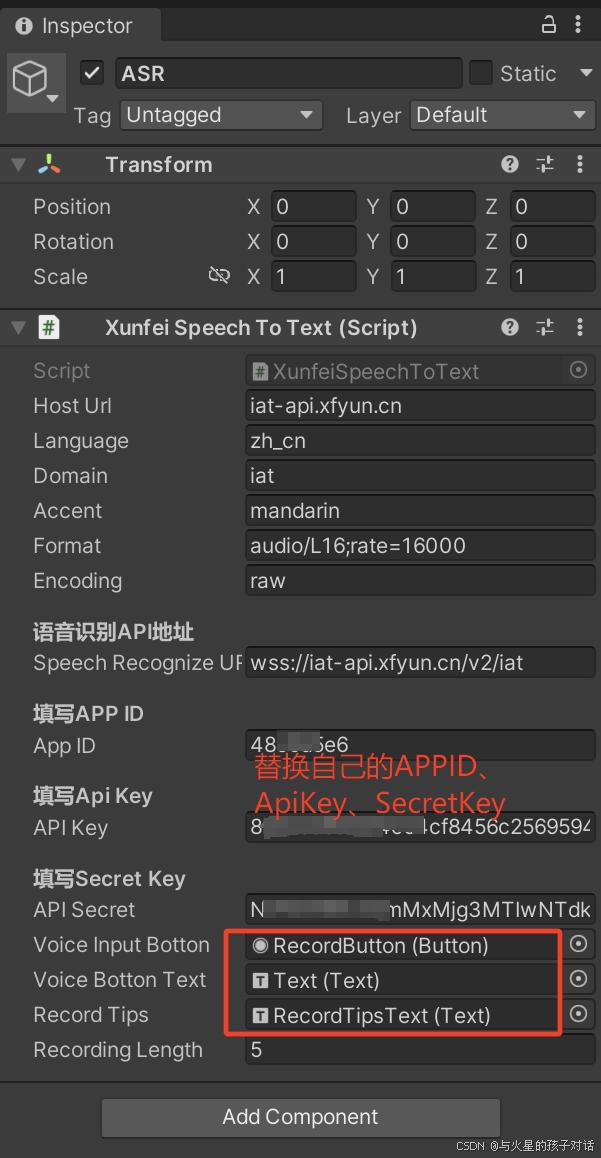Edit the Language field zh_cn
This screenshot has height=1158, width=601.
420,441
